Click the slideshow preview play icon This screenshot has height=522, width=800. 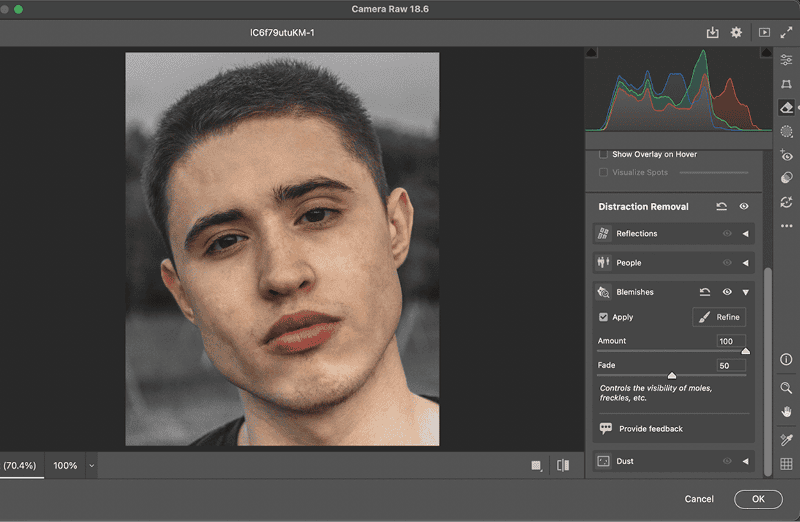[x=764, y=33]
